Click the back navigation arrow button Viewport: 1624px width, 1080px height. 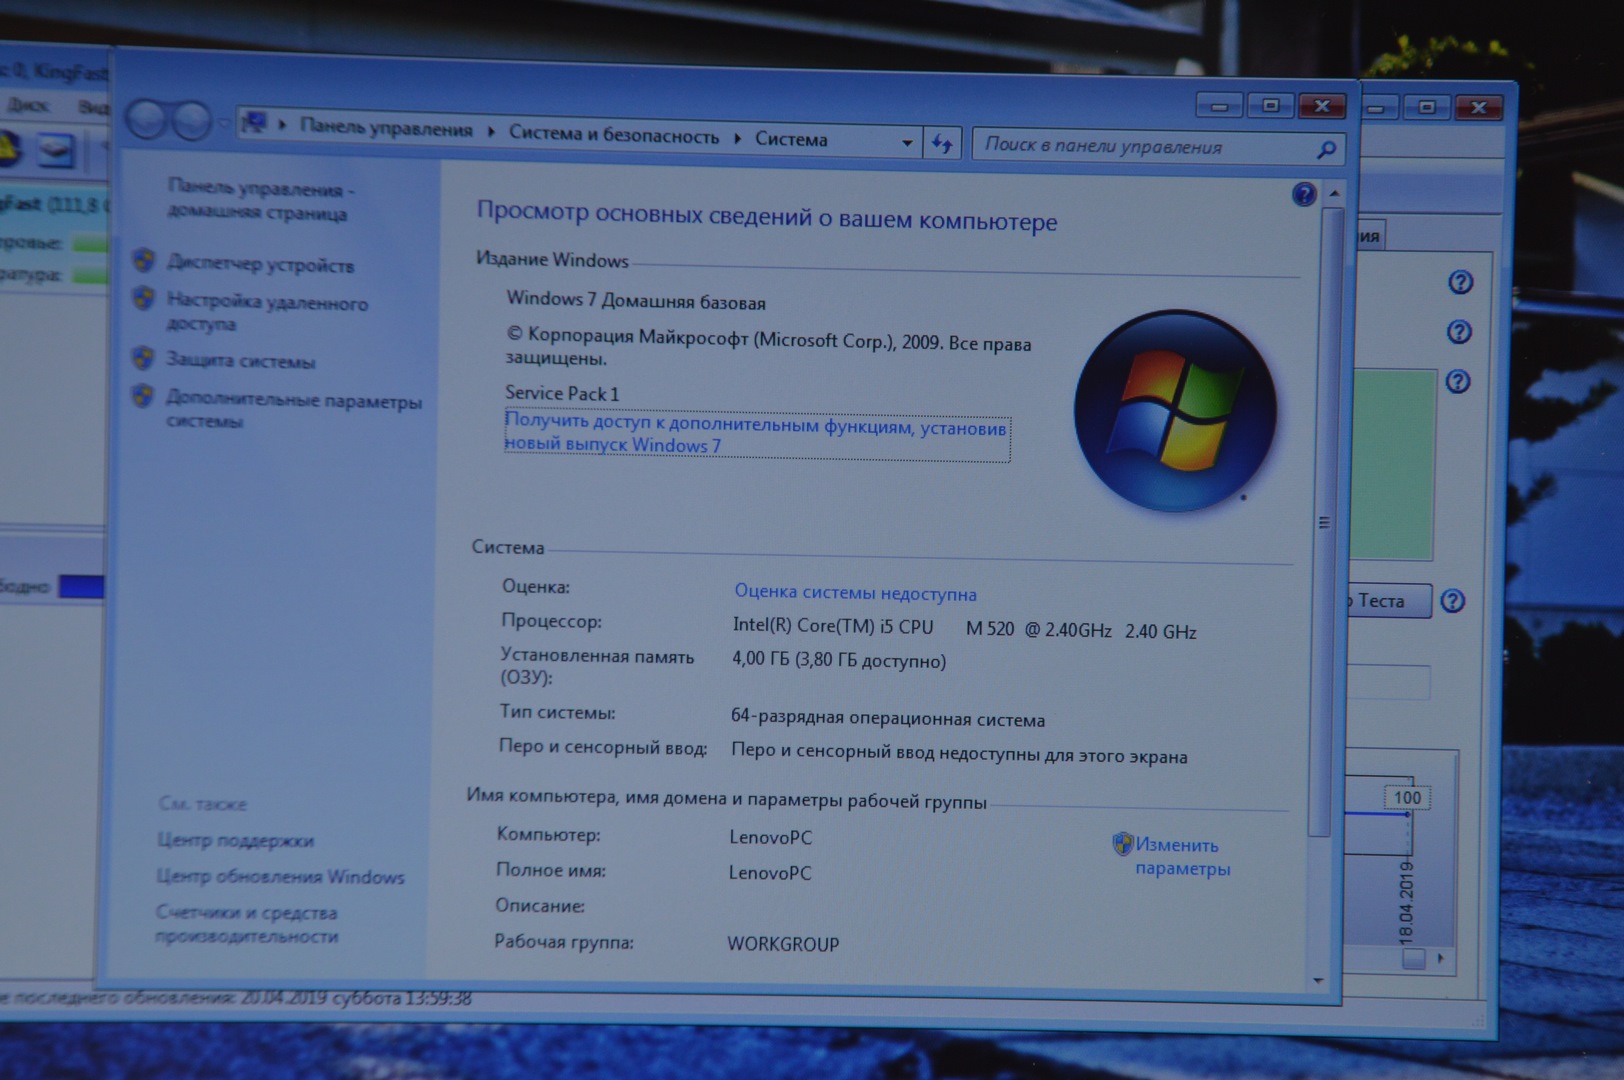tap(146, 121)
